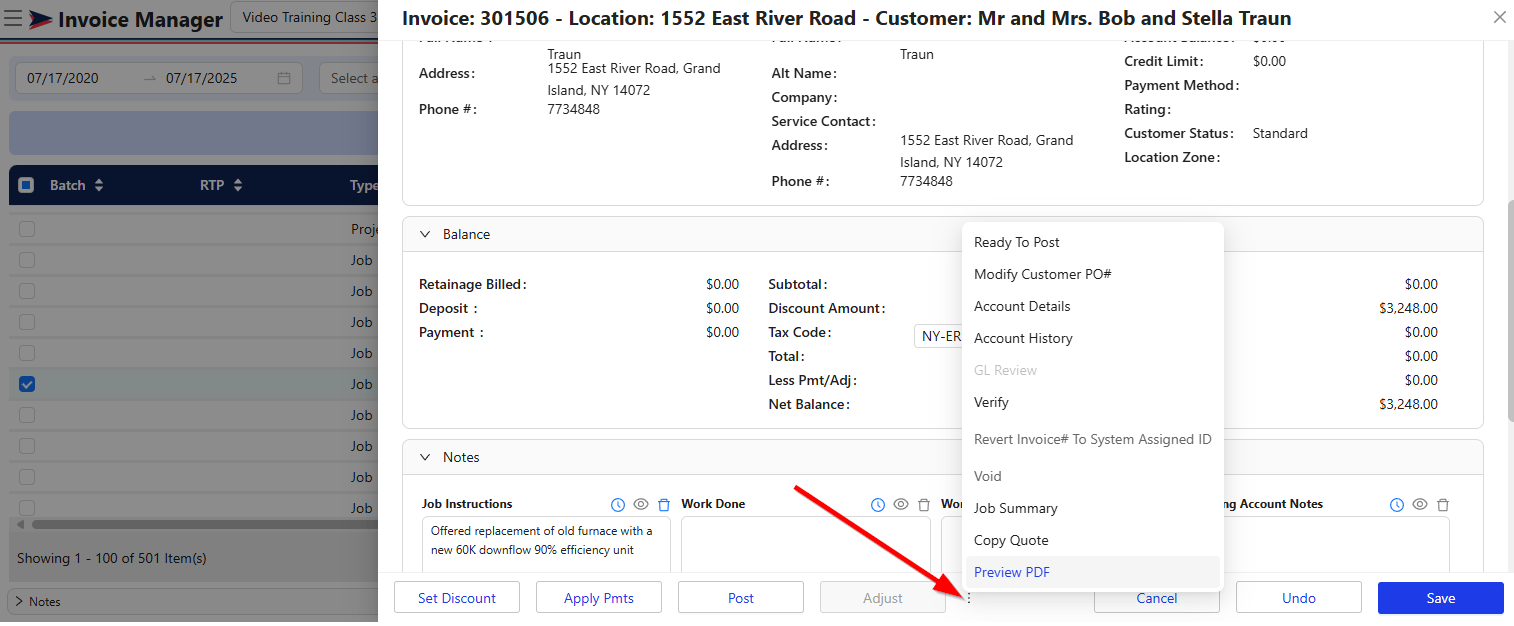View history of Work Done note

pyautogui.click(x=878, y=505)
